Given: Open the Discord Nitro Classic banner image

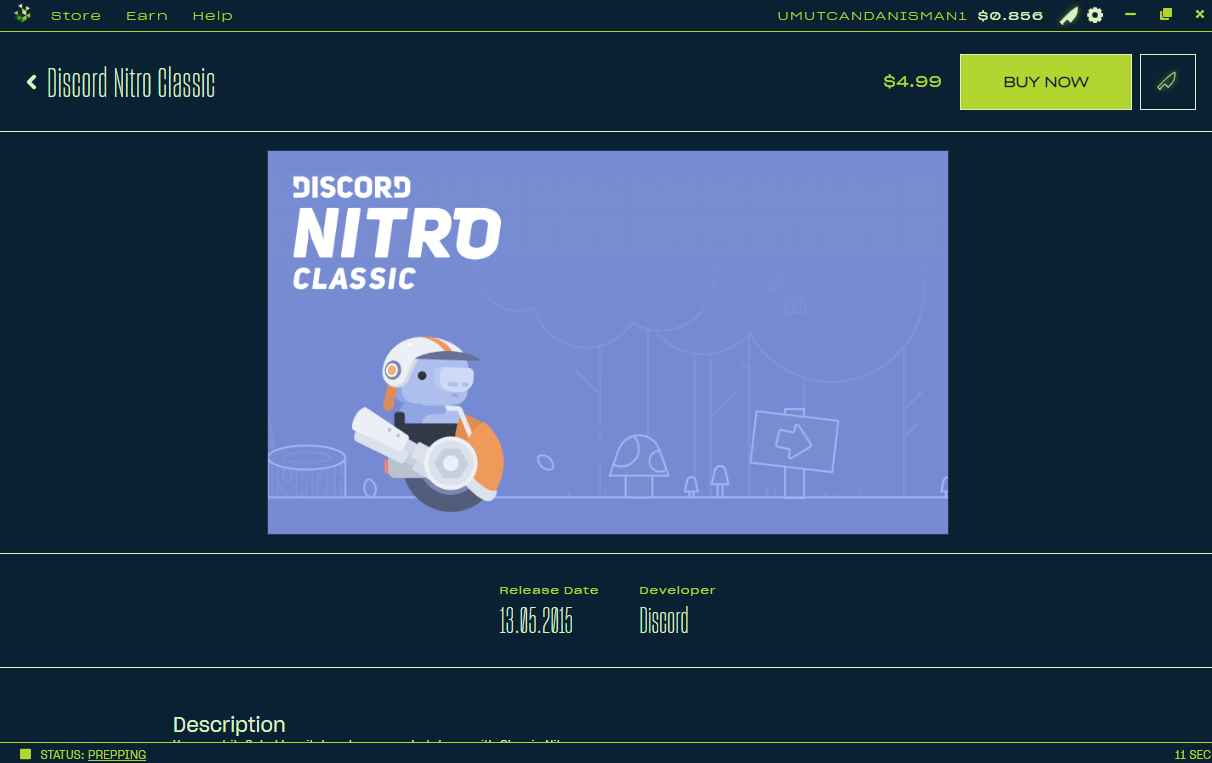Looking at the screenshot, I should tap(608, 343).
